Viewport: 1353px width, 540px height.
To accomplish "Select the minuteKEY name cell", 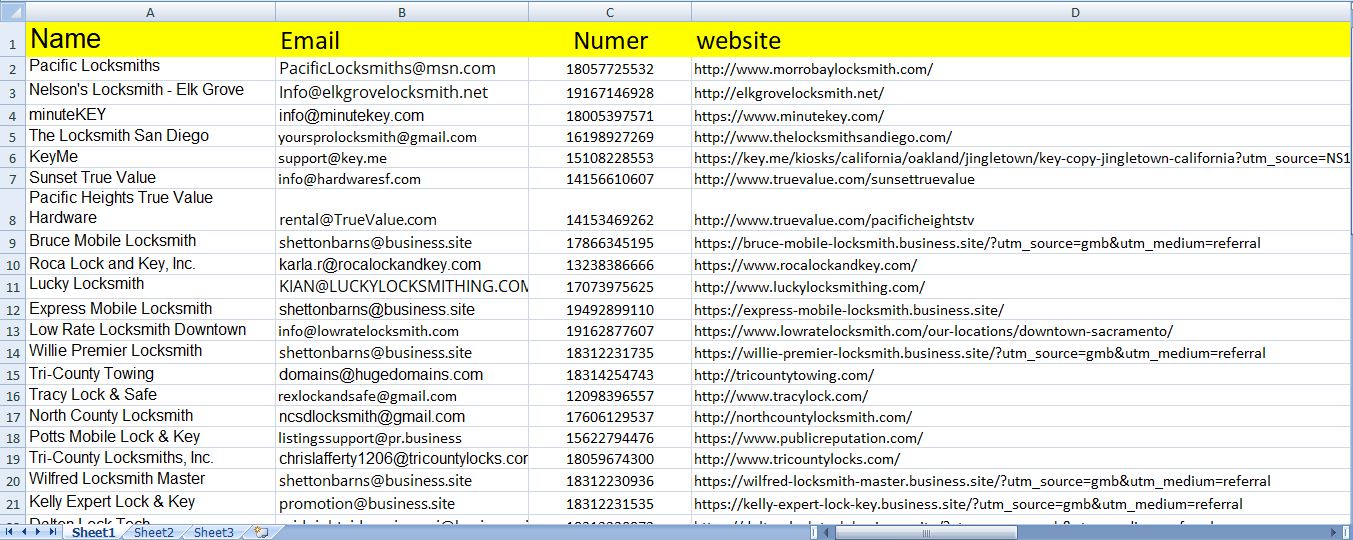I will coord(150,115).
